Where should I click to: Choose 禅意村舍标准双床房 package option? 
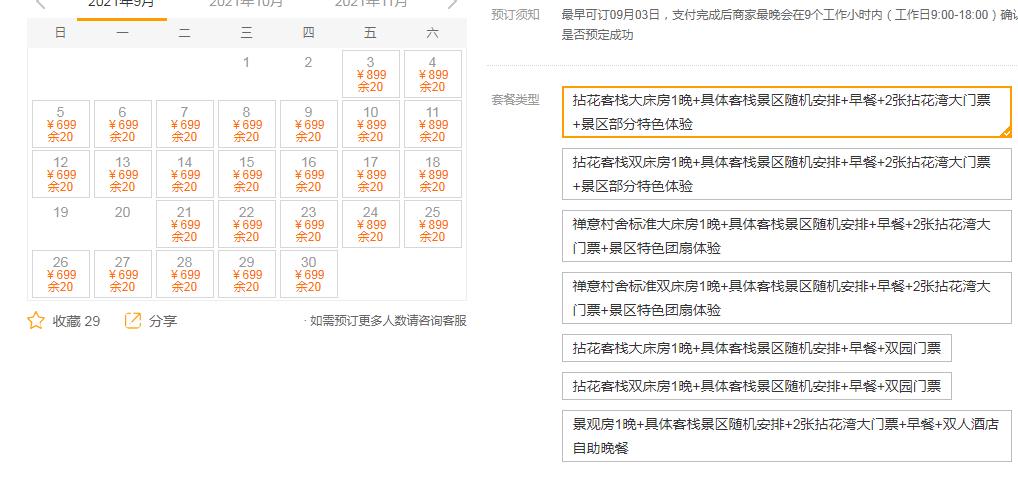click(x=786, y=298)
